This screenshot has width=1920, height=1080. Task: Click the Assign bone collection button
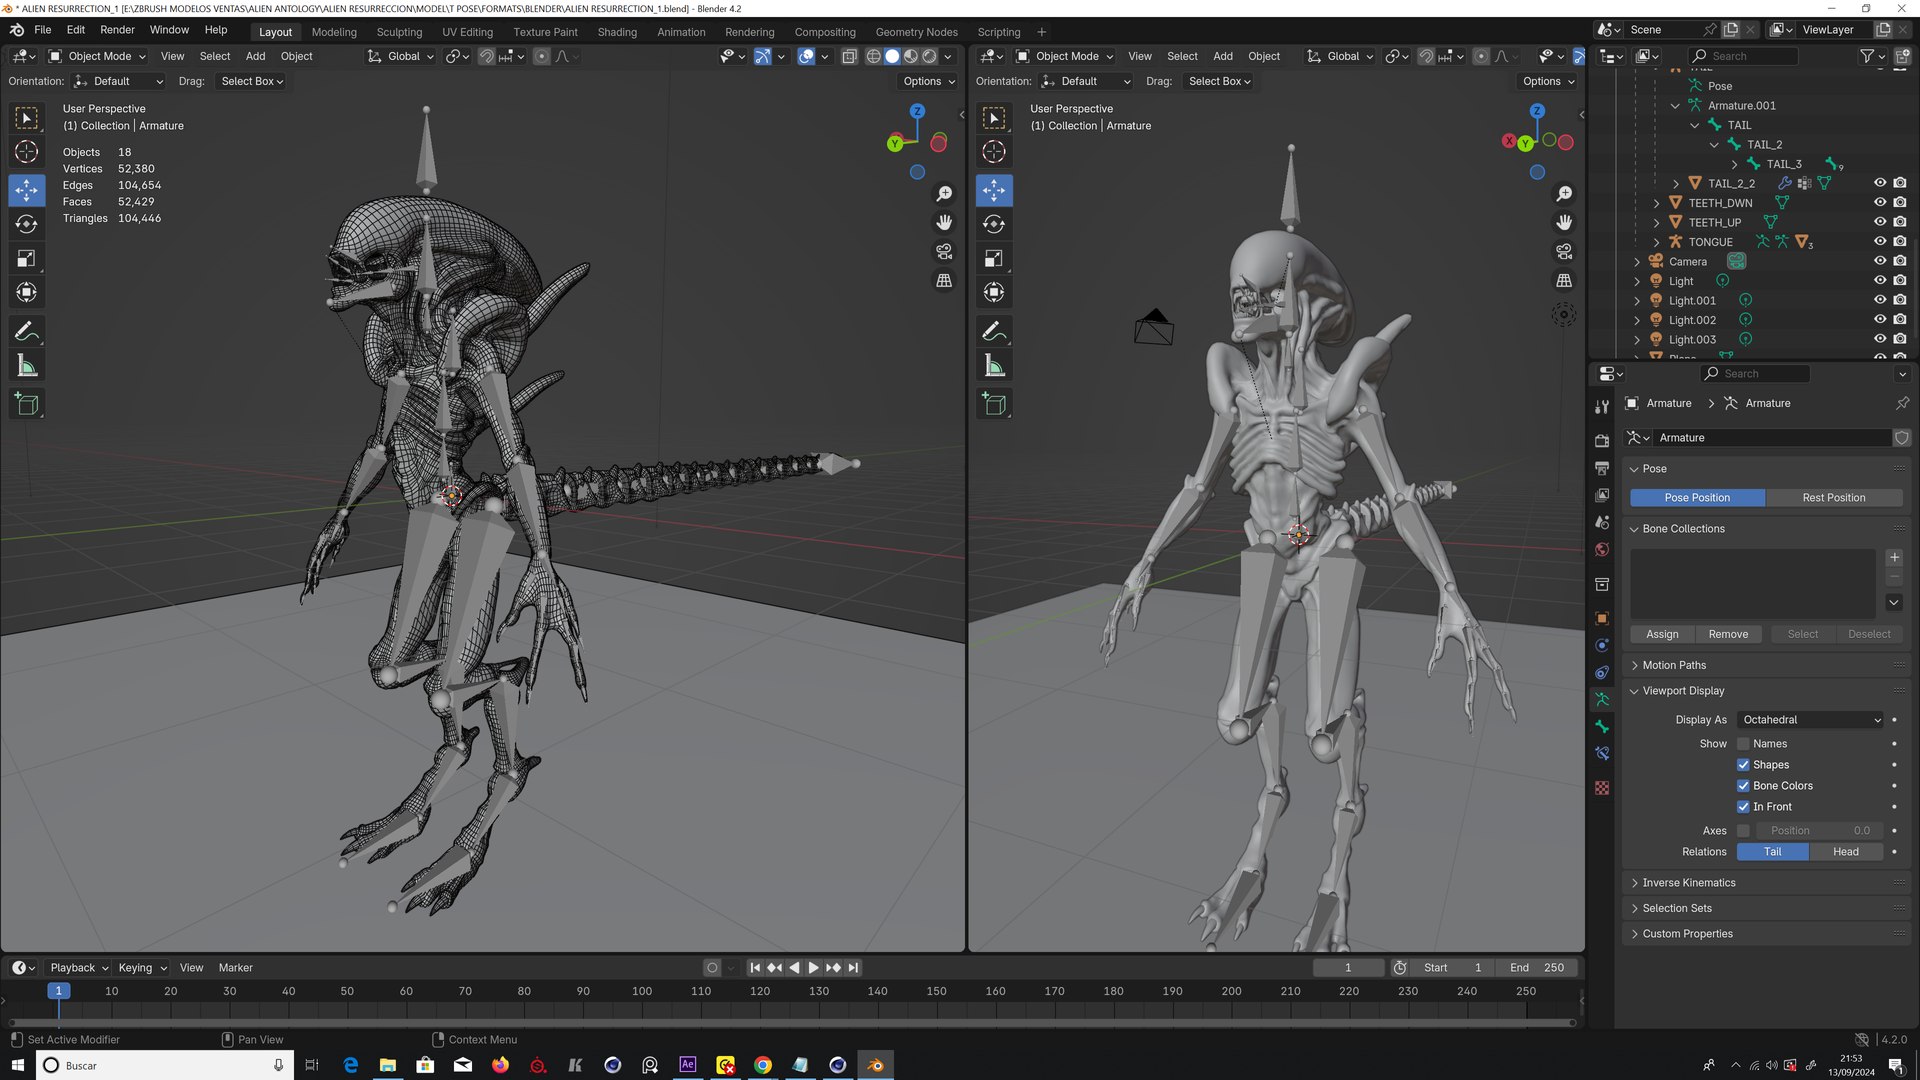pyautogui.click(x=1662, y=634)
